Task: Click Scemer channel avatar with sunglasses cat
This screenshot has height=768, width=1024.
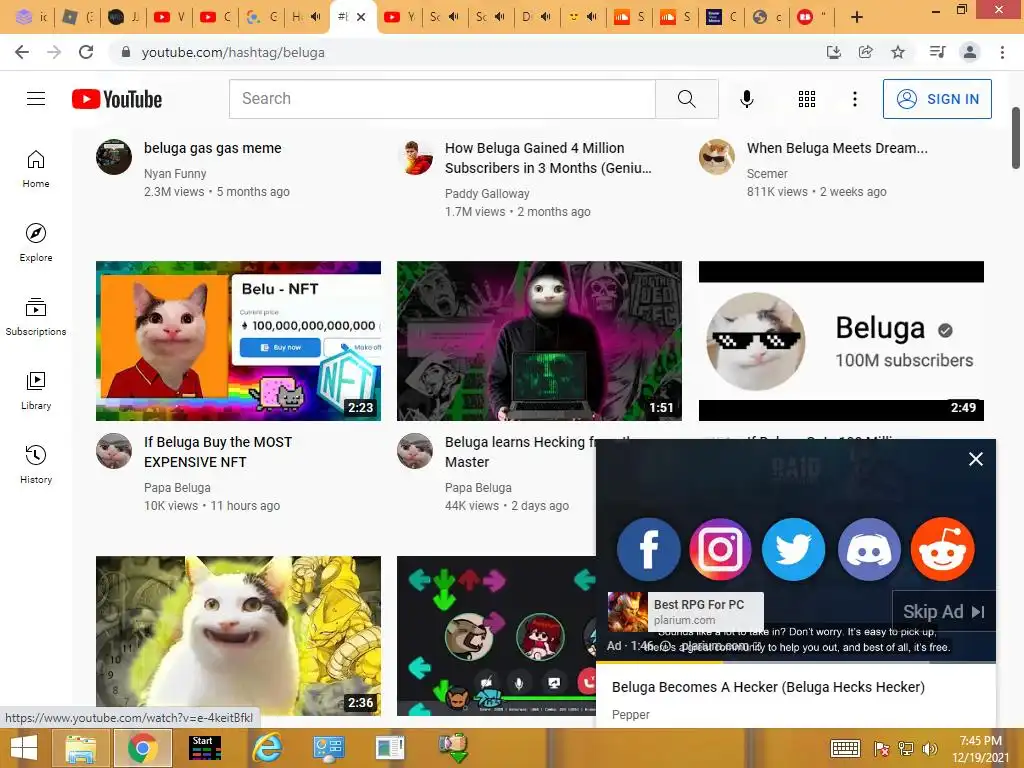Action: click(x=716, y=157)
